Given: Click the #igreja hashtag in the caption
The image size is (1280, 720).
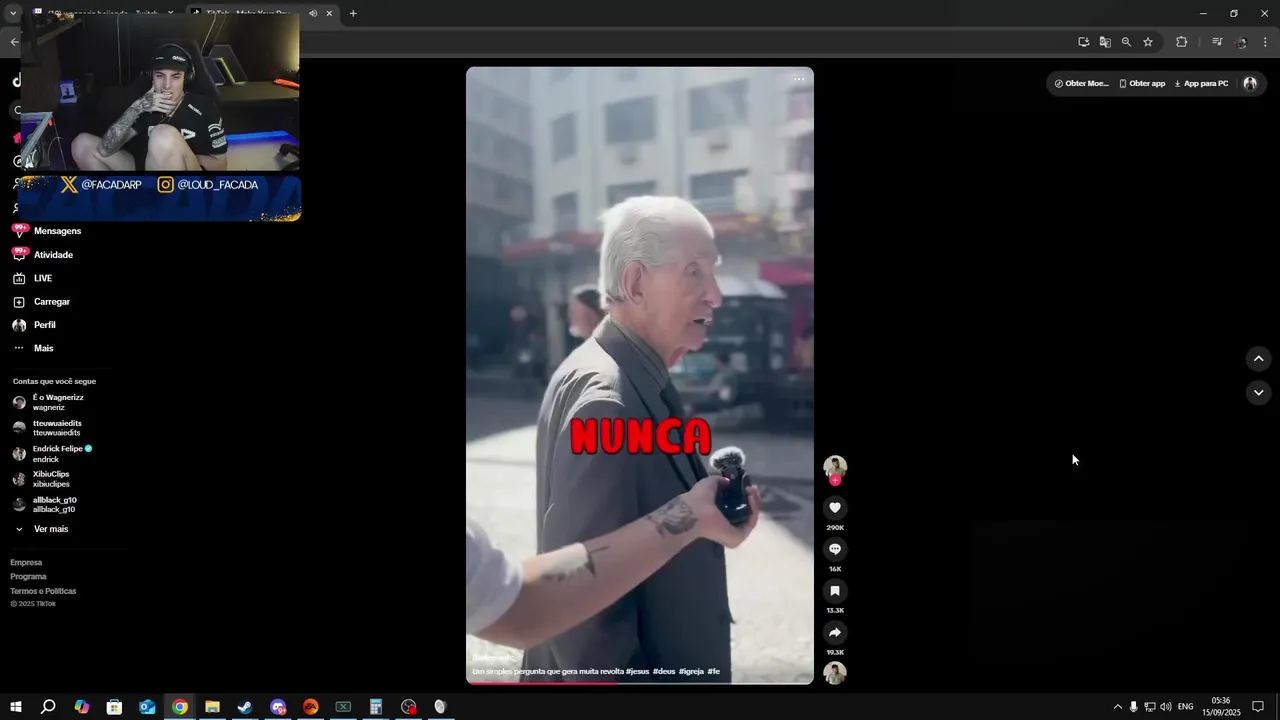Looking at the screenshot, I should (691, 671).
